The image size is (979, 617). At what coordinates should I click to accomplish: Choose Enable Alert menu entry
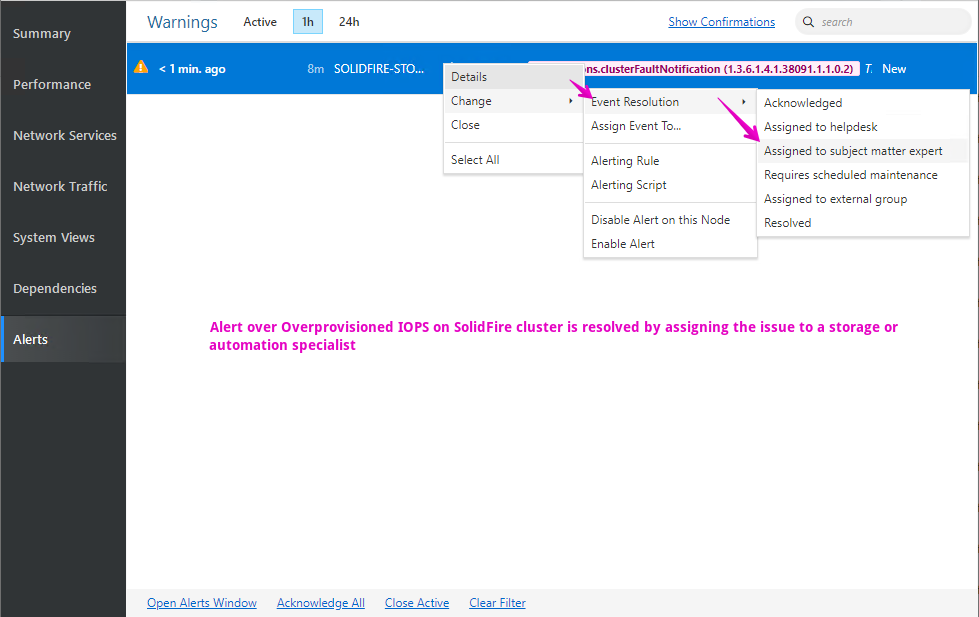[670, 244]
